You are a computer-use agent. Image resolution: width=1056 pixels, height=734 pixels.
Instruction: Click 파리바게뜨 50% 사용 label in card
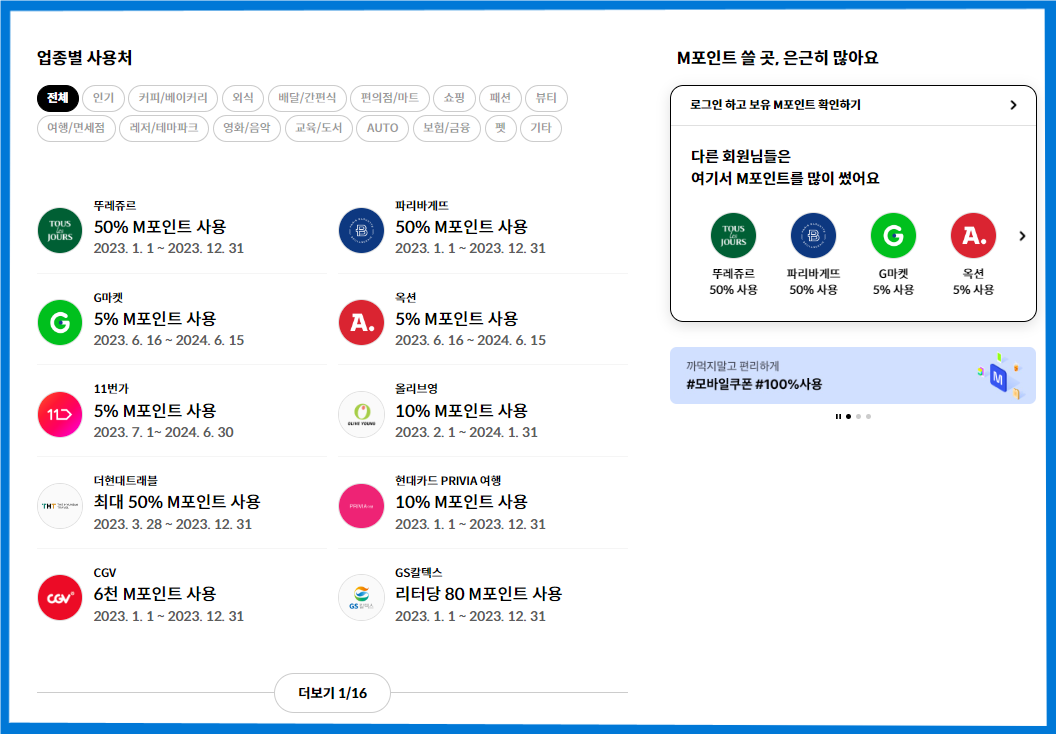coord(813,281)
